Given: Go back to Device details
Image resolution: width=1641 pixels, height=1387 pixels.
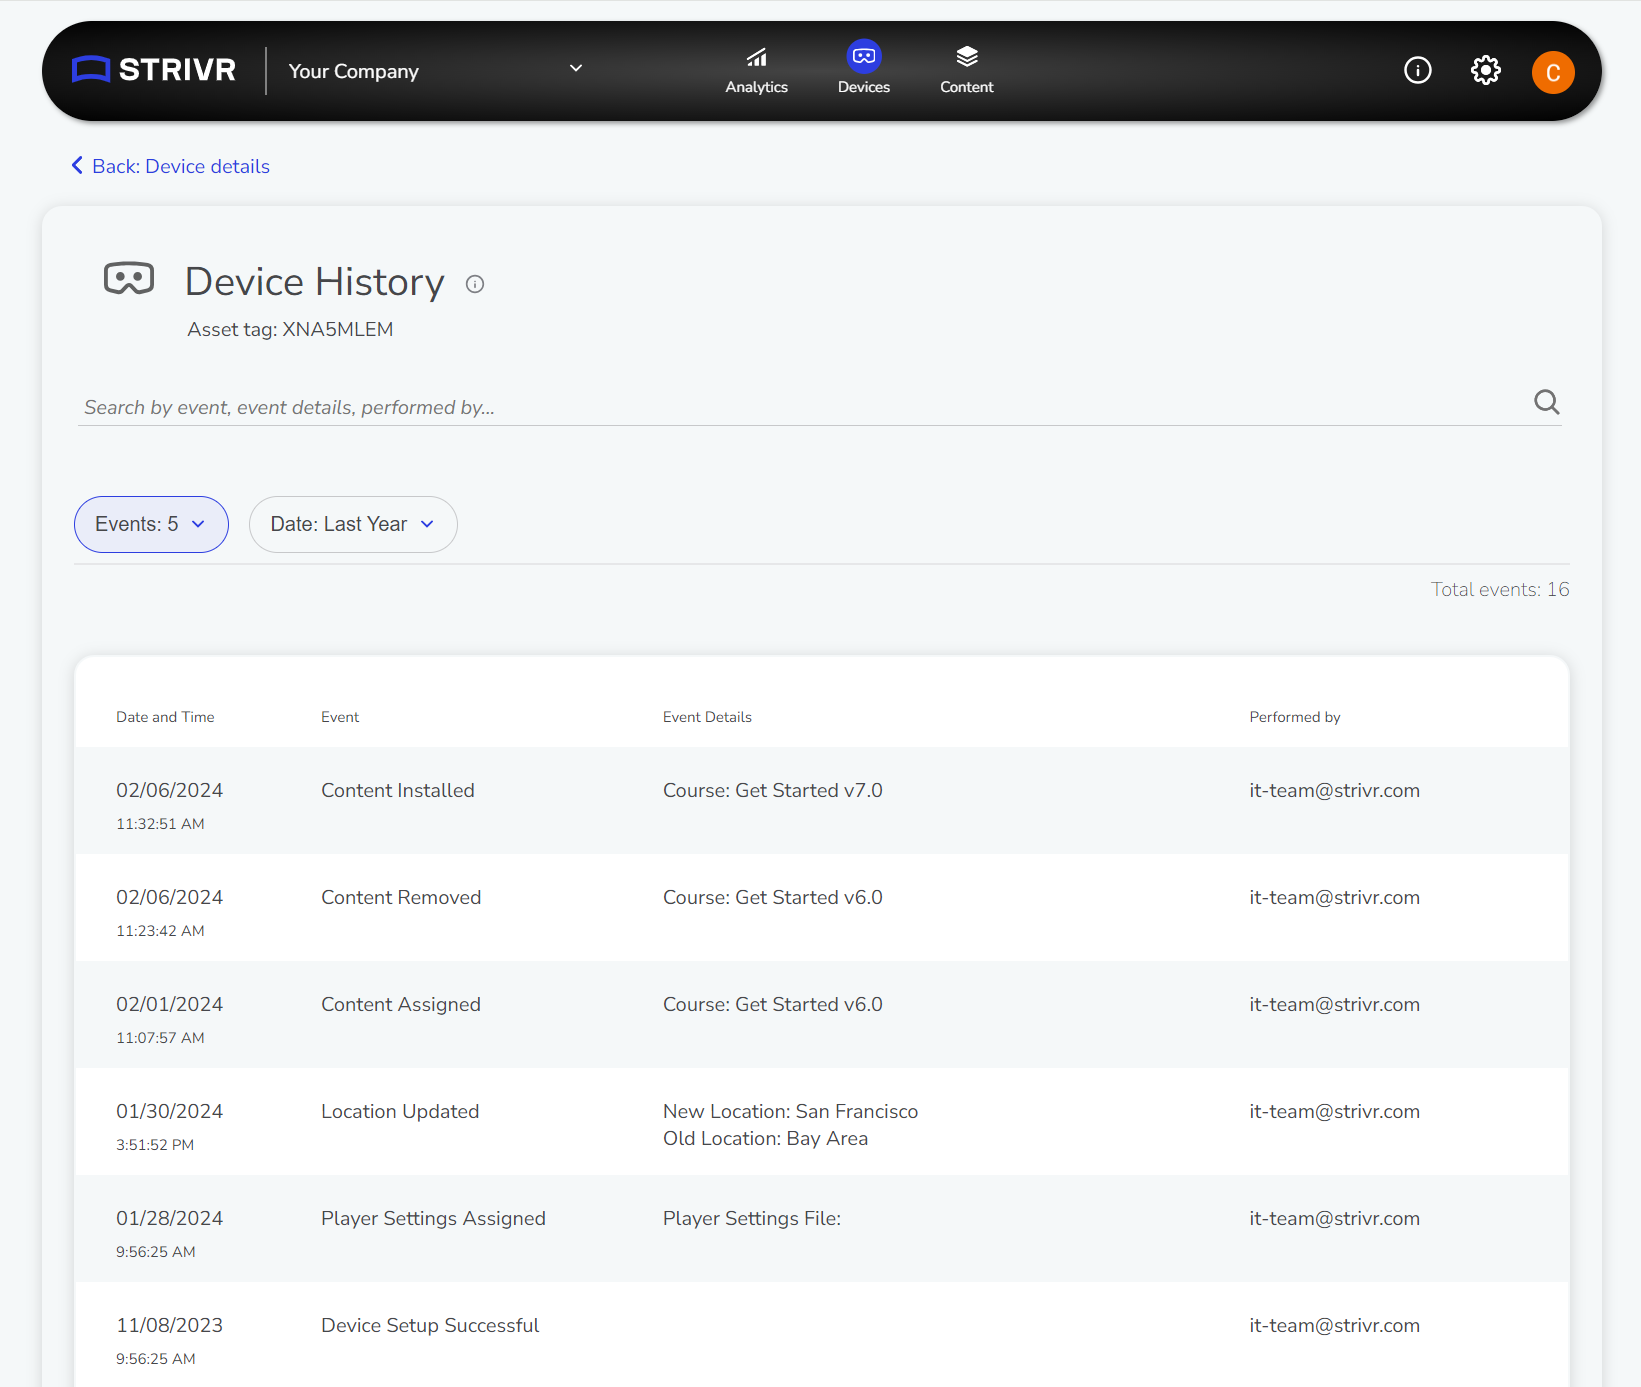Looking at the screenshot, I should coord(171,166).
